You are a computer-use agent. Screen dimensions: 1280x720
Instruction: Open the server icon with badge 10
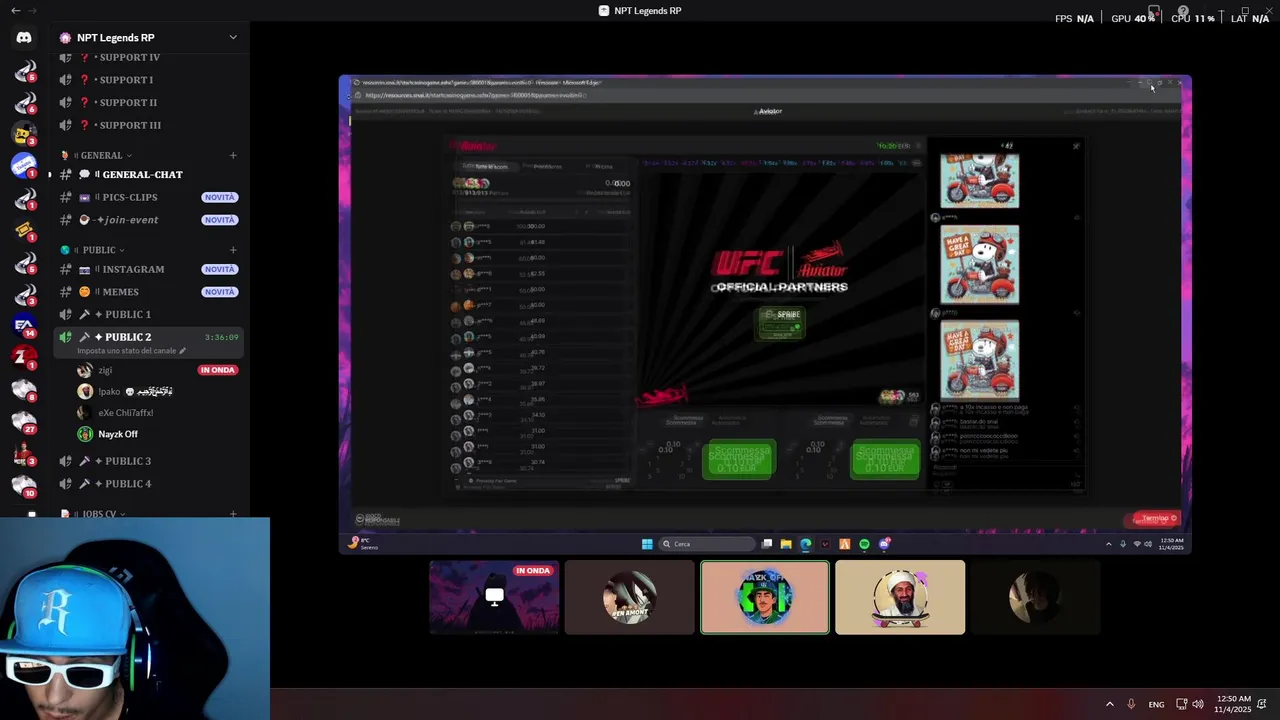[24, 485]
